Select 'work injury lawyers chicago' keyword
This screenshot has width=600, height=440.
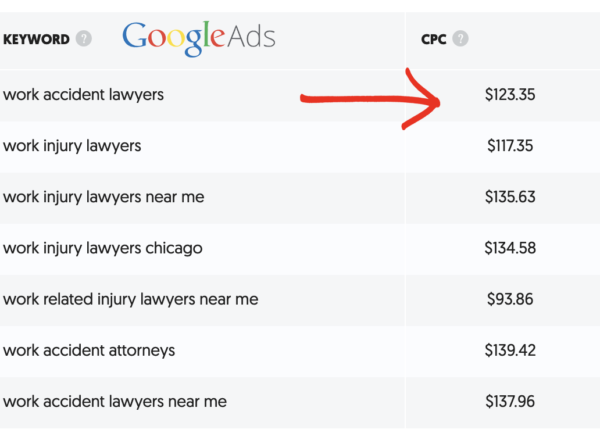[103, 248]
